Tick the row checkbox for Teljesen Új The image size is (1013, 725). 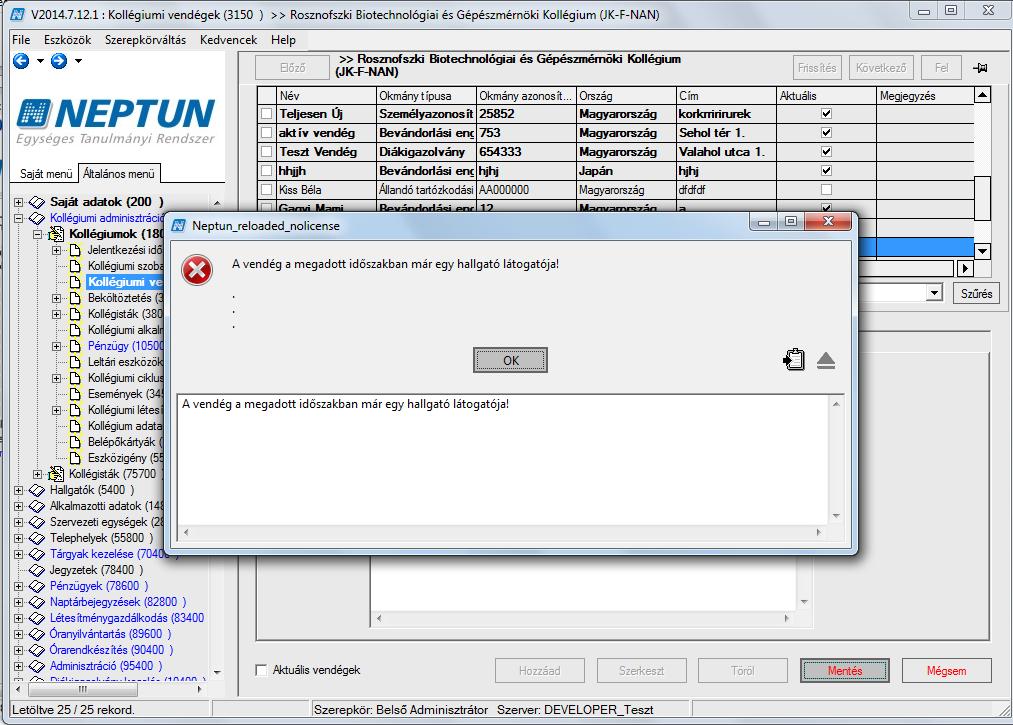[x=266, y=114]
